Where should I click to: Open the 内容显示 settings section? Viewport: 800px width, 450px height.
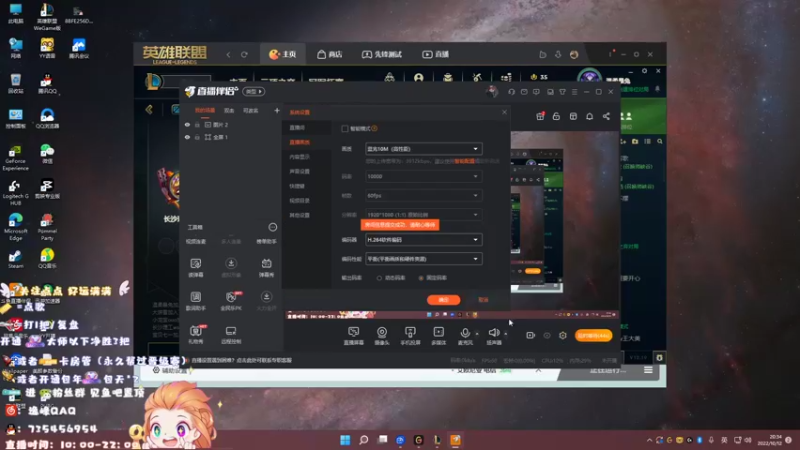pos(299,157)
